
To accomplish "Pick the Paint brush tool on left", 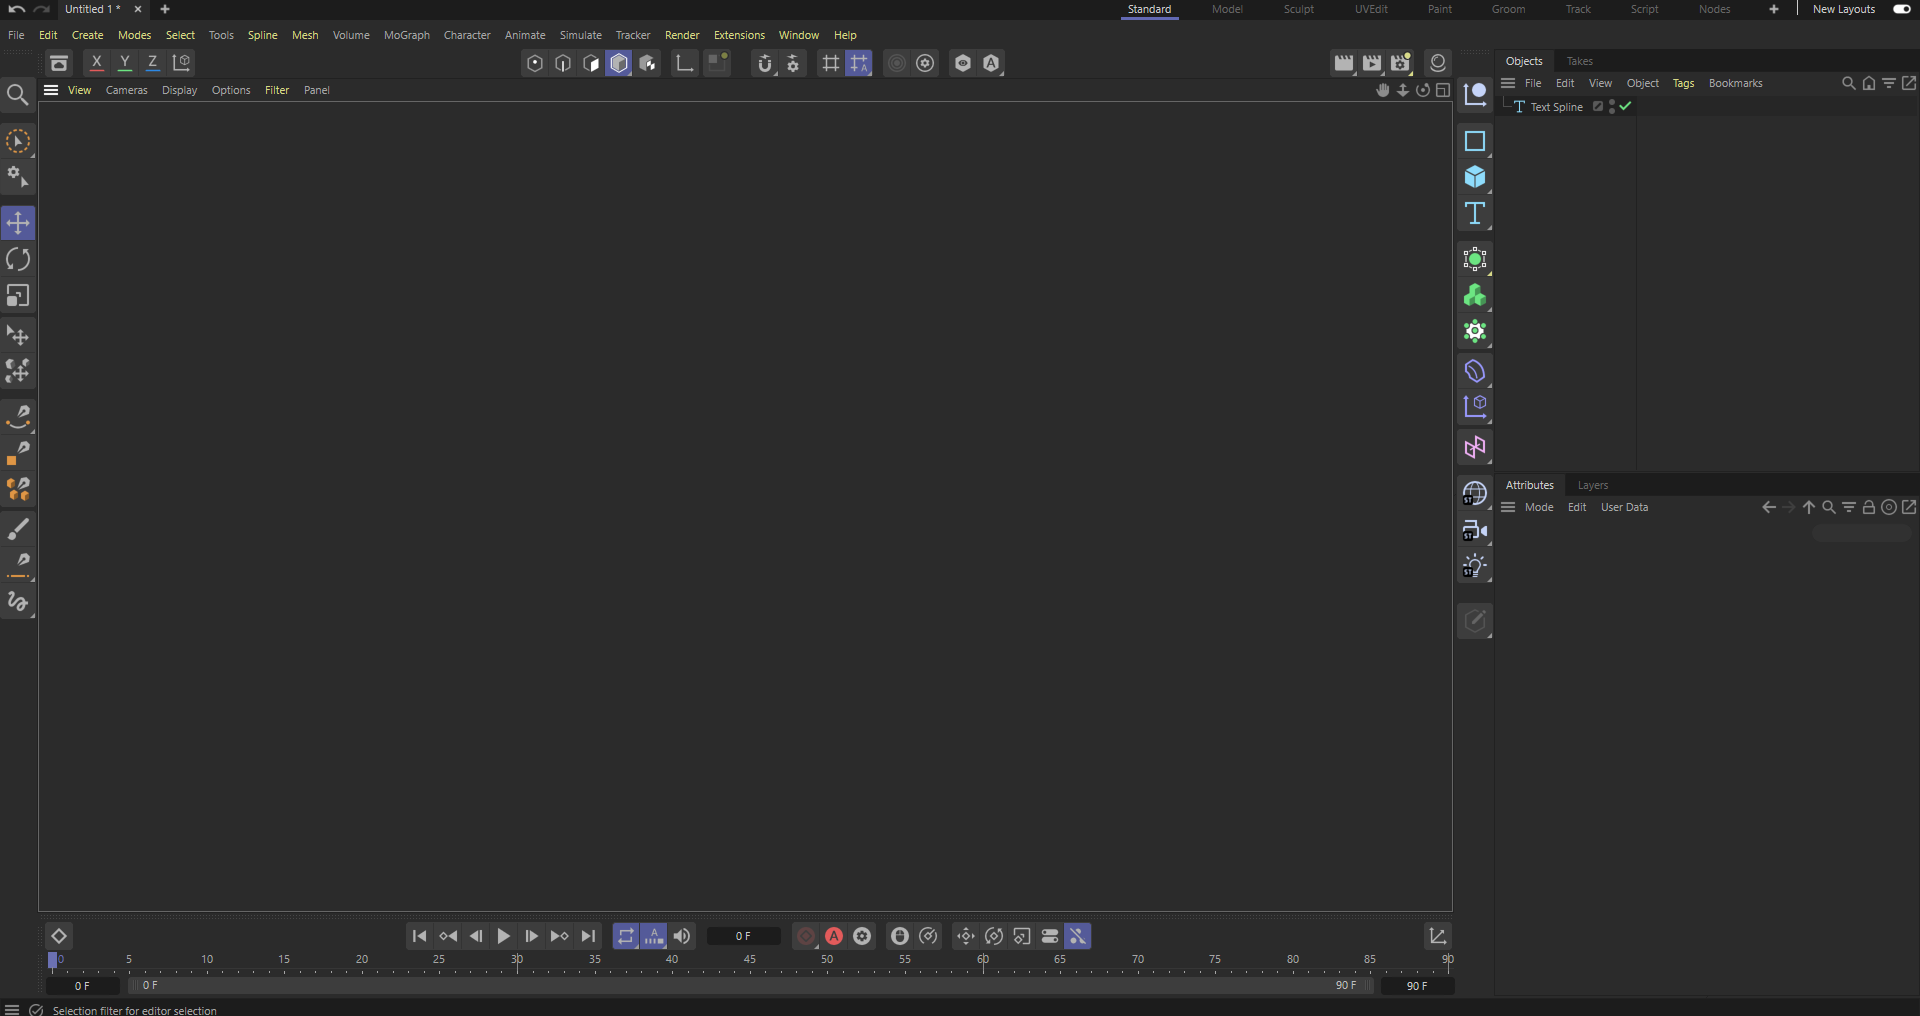I will click(x=18, y=528).
